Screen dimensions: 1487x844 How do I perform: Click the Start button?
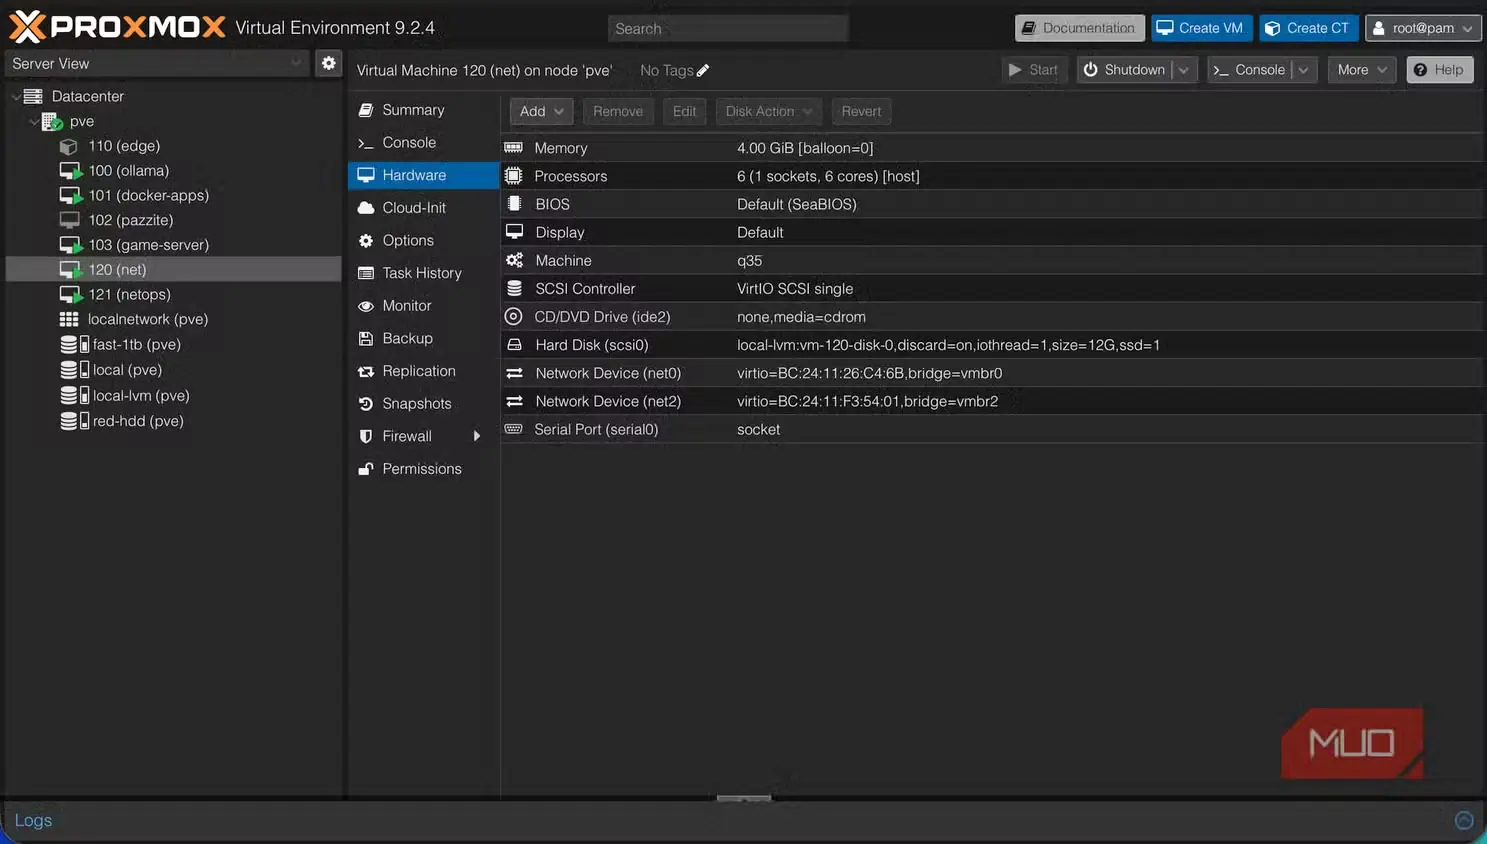tap(1034, 70)
